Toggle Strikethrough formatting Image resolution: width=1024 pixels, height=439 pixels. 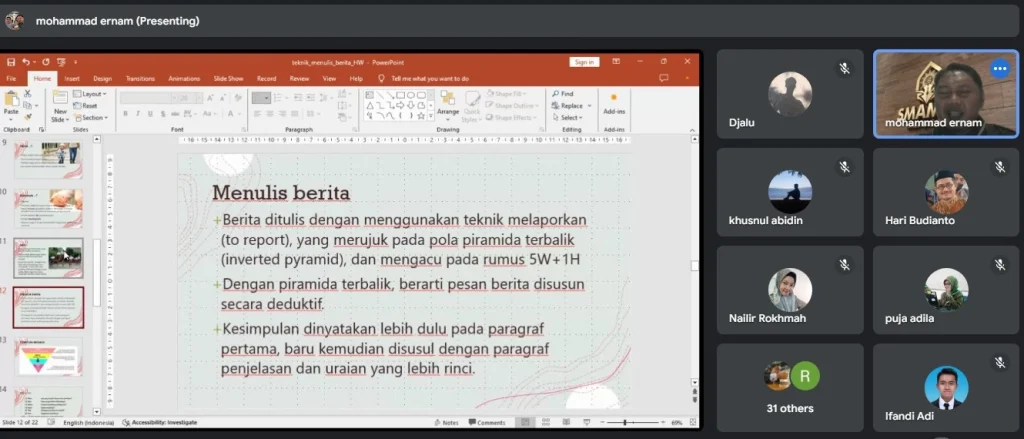(x=176, y=114)
